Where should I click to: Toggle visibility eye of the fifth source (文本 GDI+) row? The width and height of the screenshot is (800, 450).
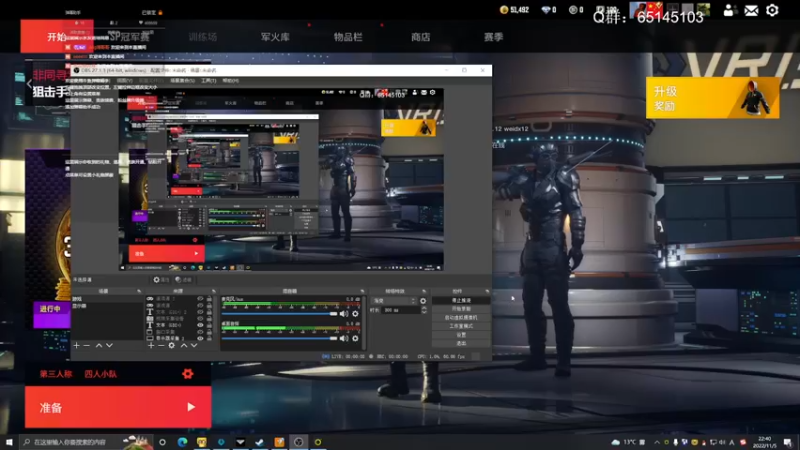[200, 325]
